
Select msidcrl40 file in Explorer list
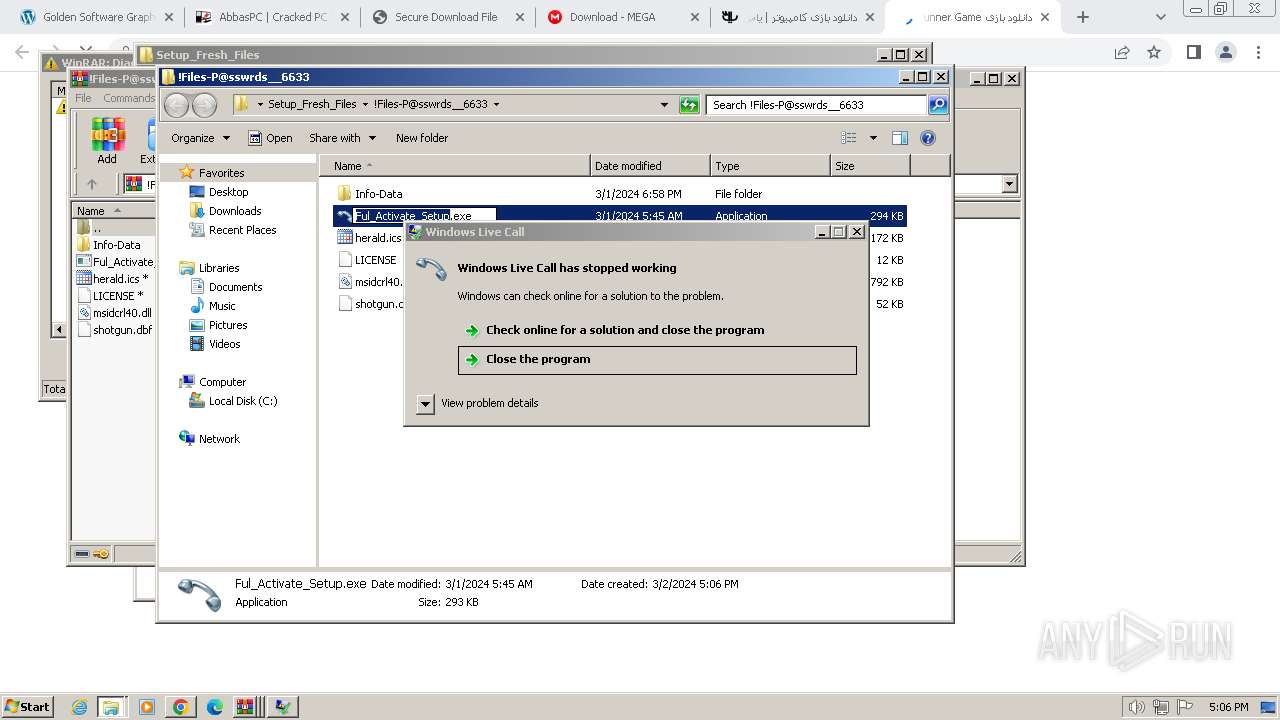pyautogui.click(x=370, y=282)
